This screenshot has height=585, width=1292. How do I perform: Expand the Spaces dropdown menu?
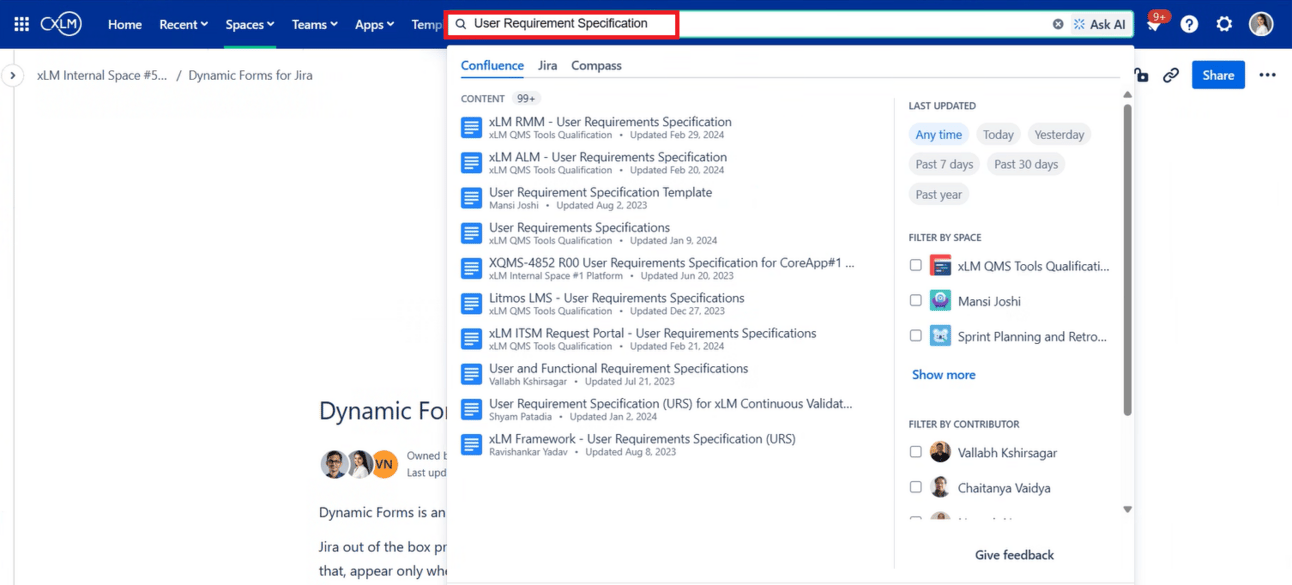(250, 24)
